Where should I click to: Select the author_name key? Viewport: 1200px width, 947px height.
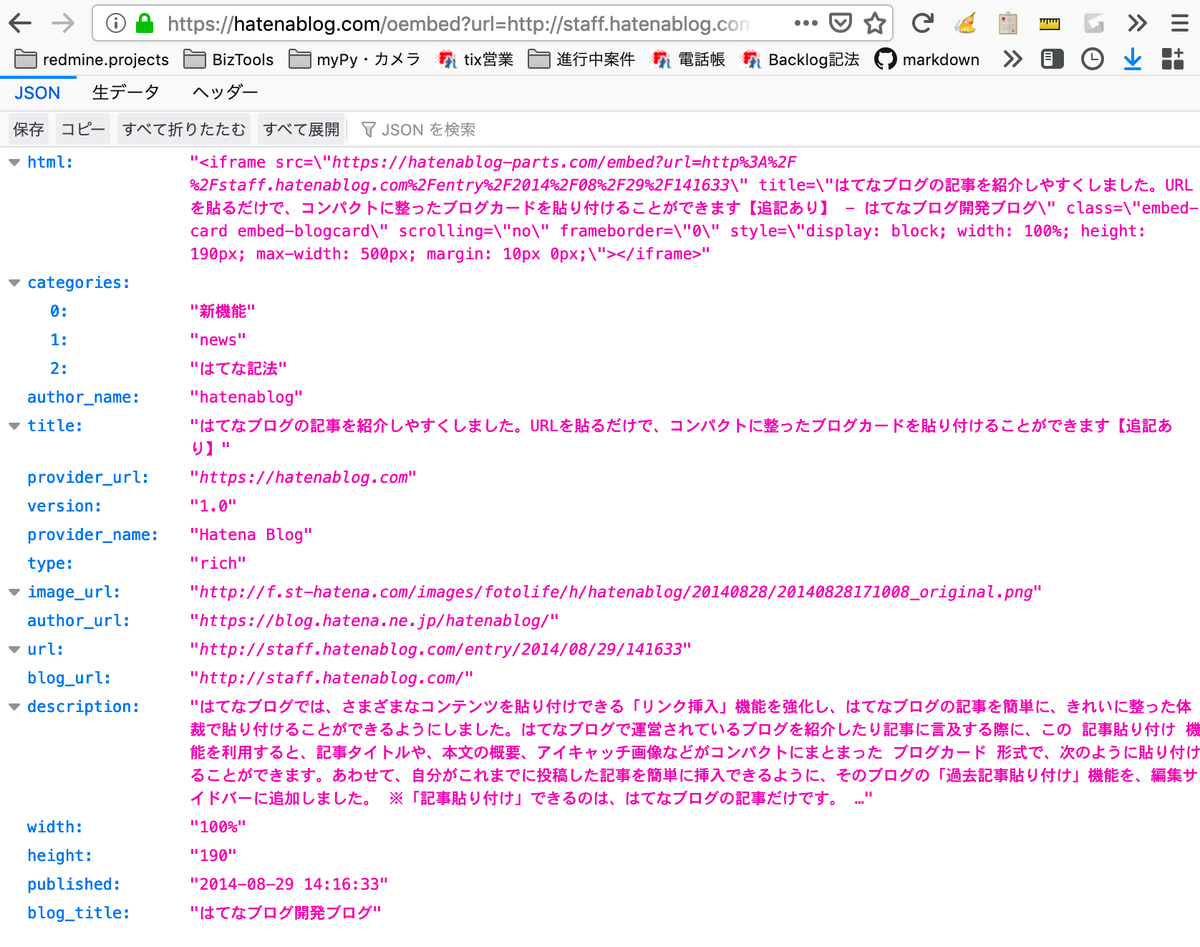click(x=83, y=397)
